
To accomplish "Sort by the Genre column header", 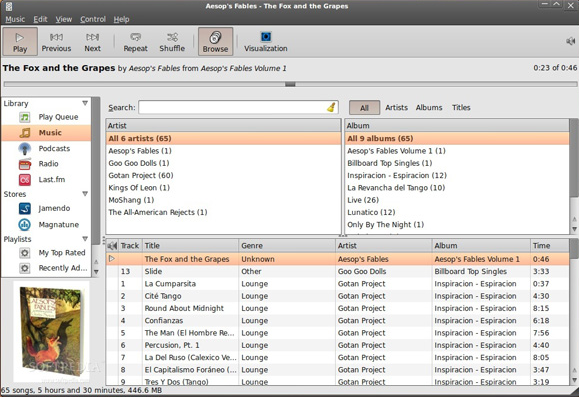I will [287, 246].
